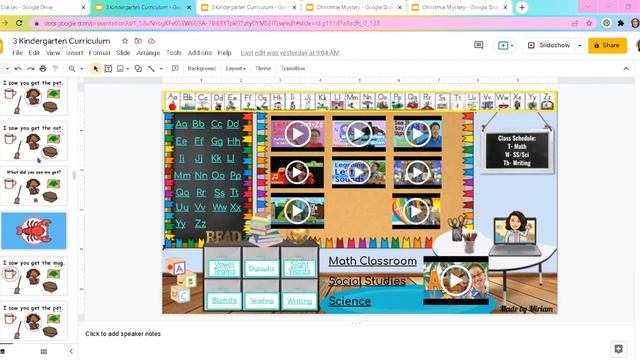
Task: Open the Slideshow options dropdown arrow
Action: coord(580,45)
